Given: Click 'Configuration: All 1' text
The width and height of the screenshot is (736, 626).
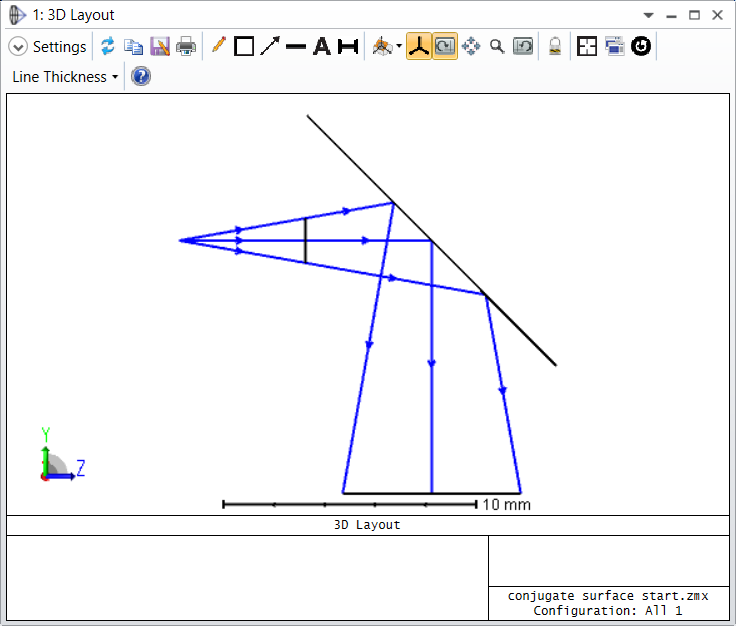Looking at the screenshot, I should 608,611.
